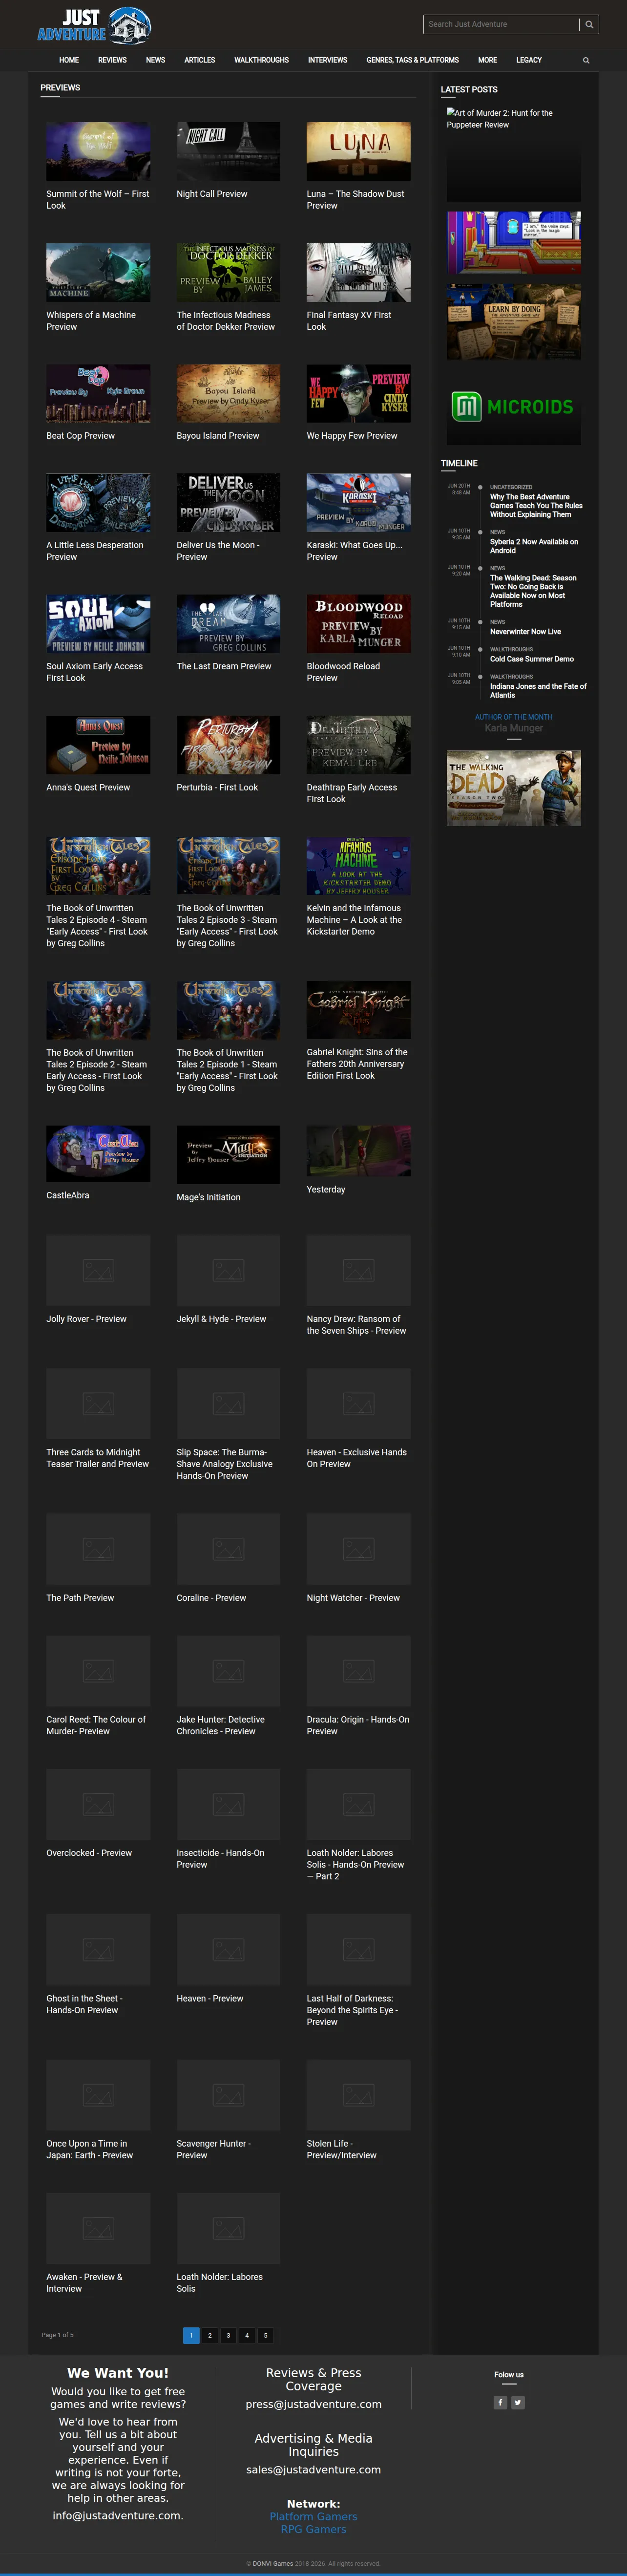Open the Doctor Dekker preview thumbnail
627x2576 pixels.
228,272
